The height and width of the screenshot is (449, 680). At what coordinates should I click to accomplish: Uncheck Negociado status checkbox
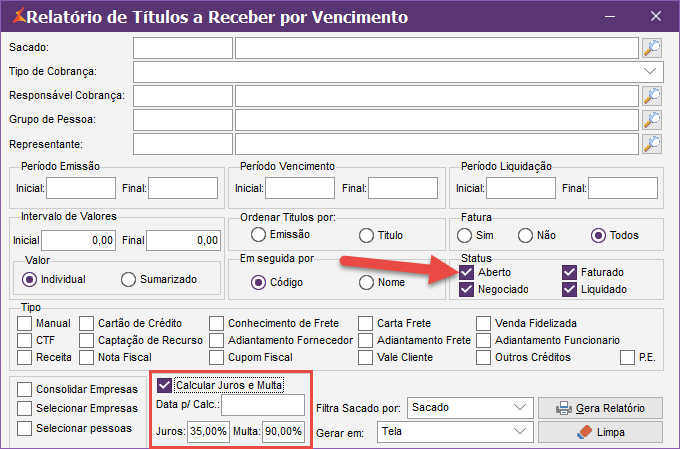tap(466, 289)
